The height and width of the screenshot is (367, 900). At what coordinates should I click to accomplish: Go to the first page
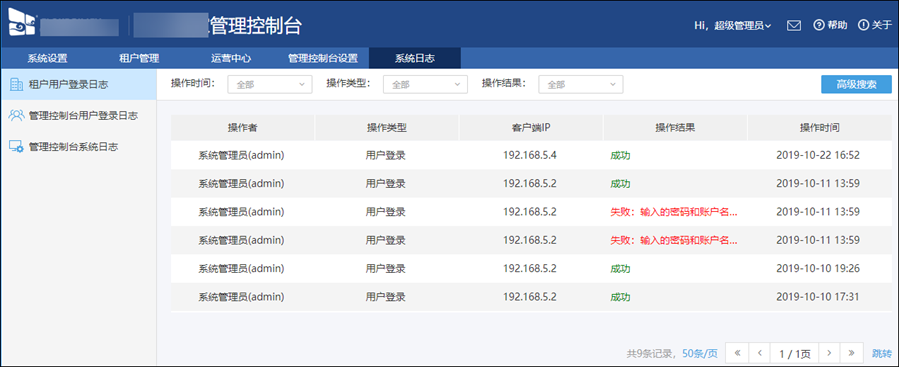pos(737,353)
